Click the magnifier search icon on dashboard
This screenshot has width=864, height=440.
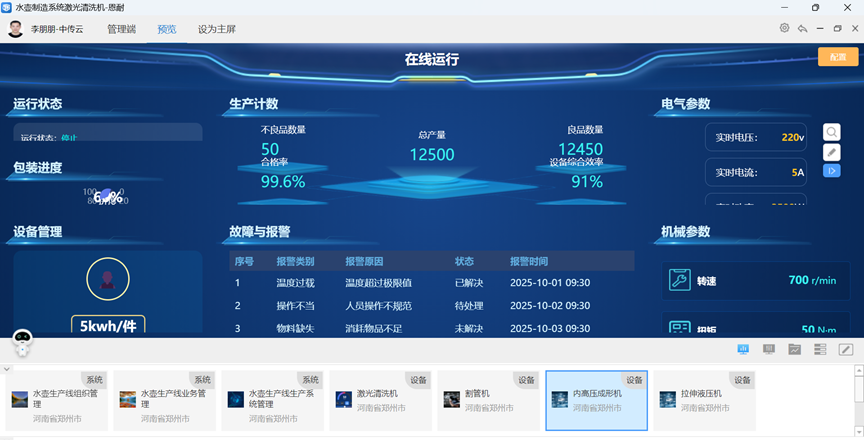tap(832, 132)
